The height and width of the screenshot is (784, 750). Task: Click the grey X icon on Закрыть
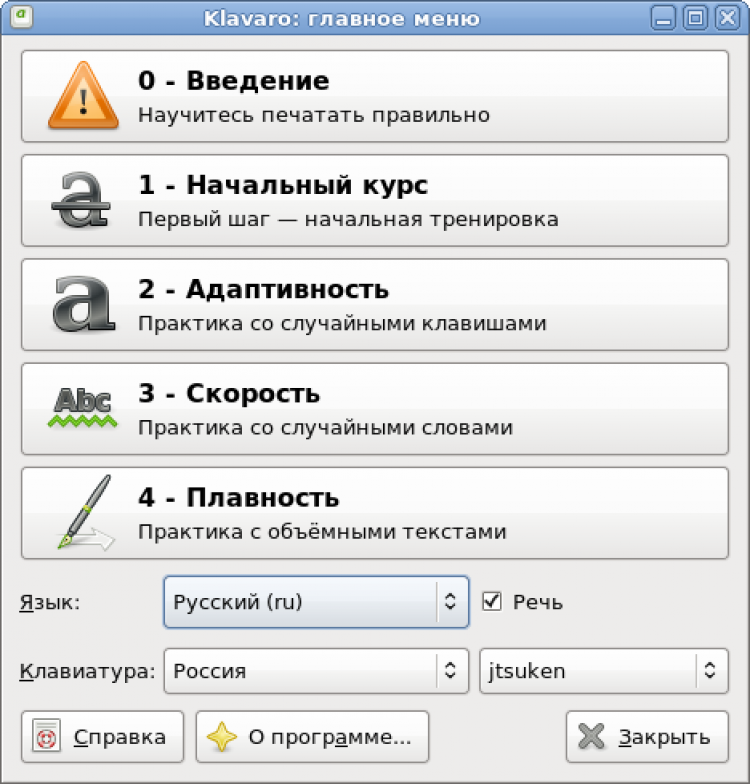(592, 736)
